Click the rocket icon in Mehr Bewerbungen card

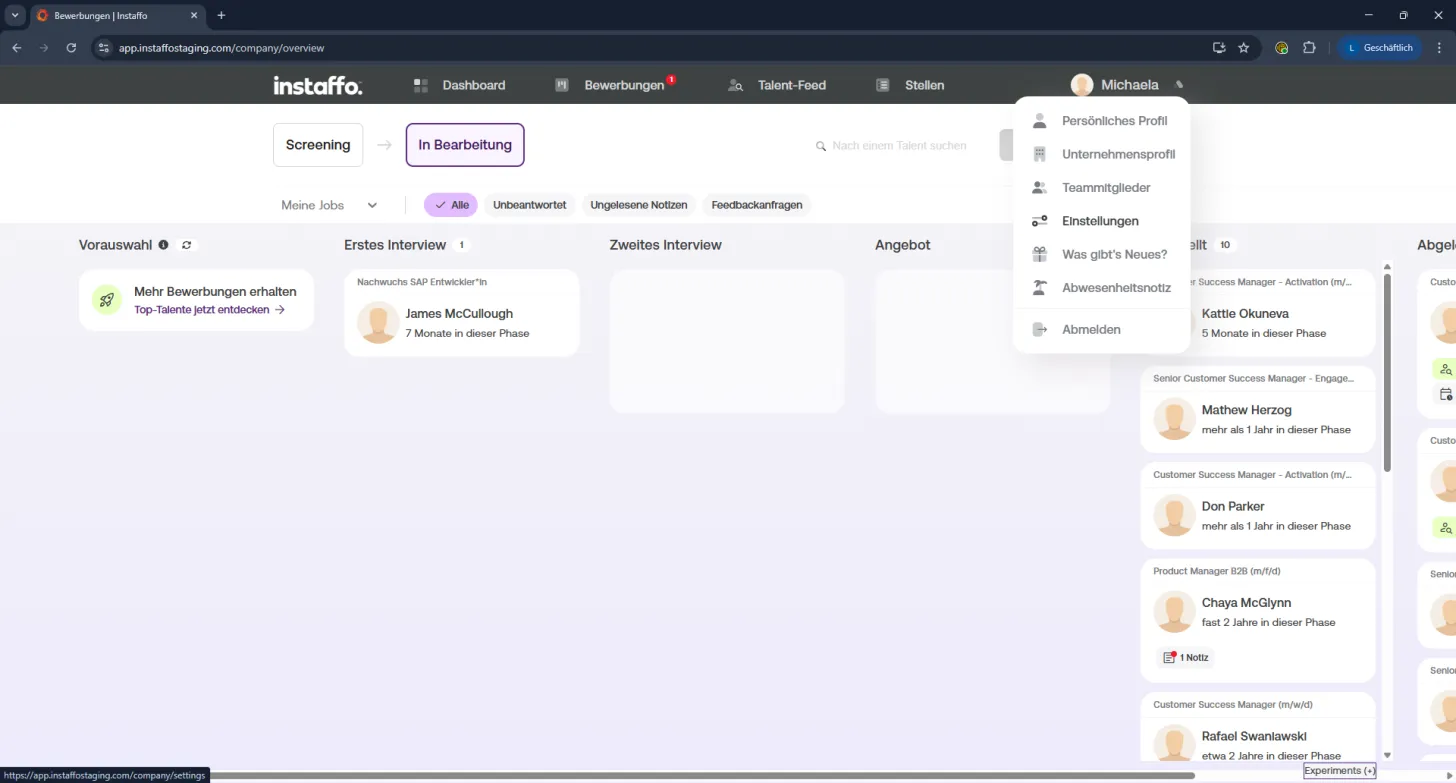(x=107, y=299)
